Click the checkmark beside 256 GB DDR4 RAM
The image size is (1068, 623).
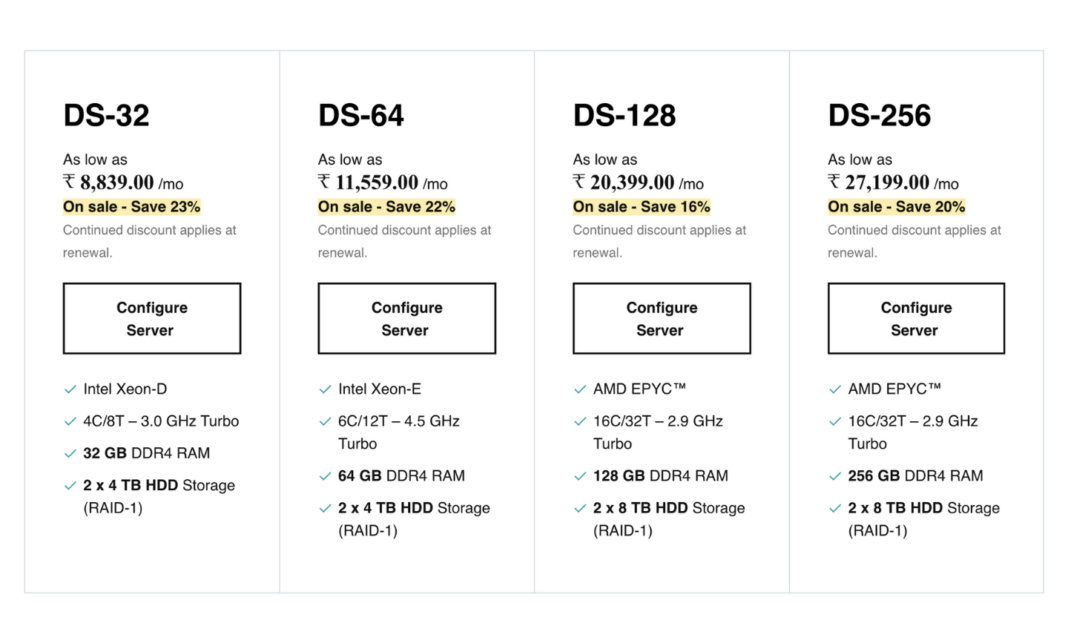point(834,476)
